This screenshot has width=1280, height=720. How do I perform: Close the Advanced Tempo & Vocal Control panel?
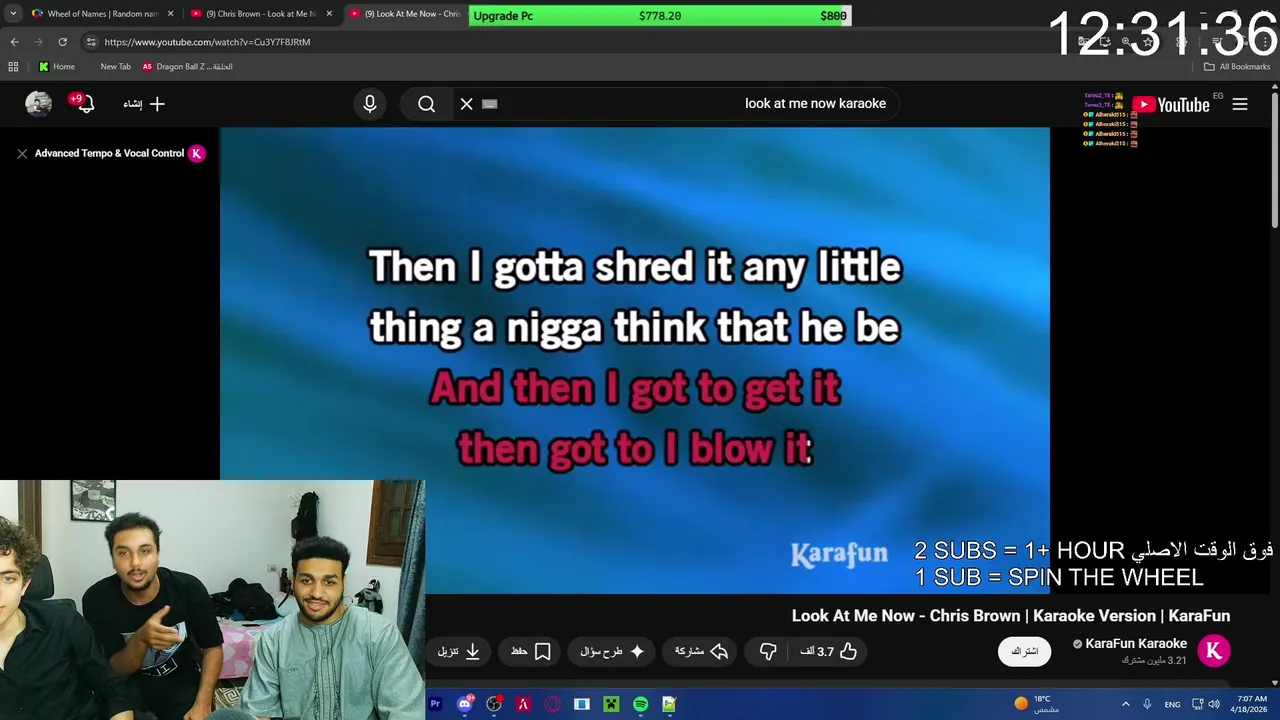click(22, 154)
